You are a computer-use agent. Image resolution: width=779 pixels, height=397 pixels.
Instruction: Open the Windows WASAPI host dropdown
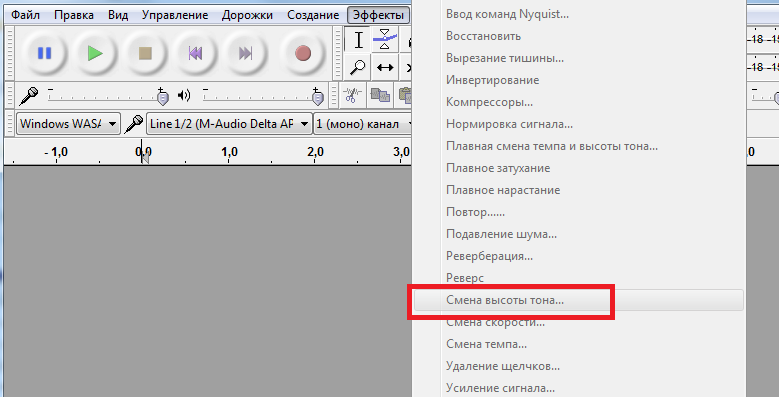[68, 124]
